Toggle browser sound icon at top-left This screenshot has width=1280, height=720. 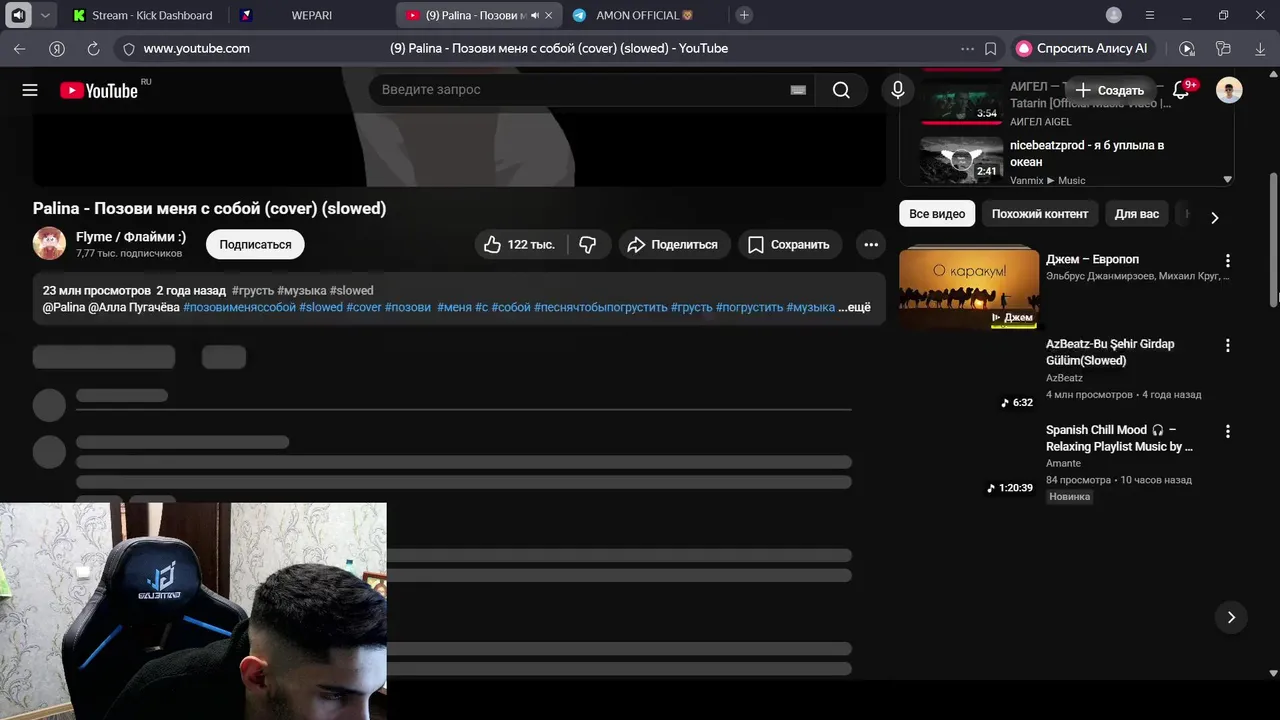19,15
